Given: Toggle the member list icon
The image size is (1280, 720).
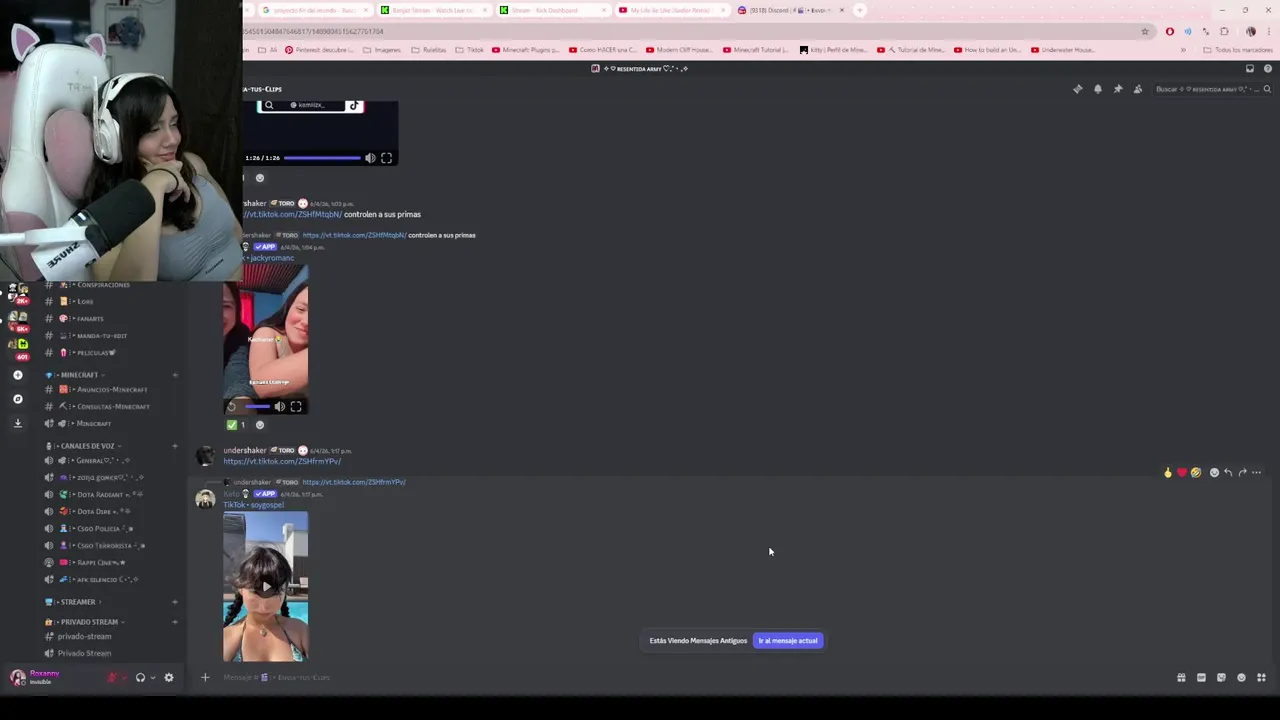Looking at the screenshot, I should 1138,89.
